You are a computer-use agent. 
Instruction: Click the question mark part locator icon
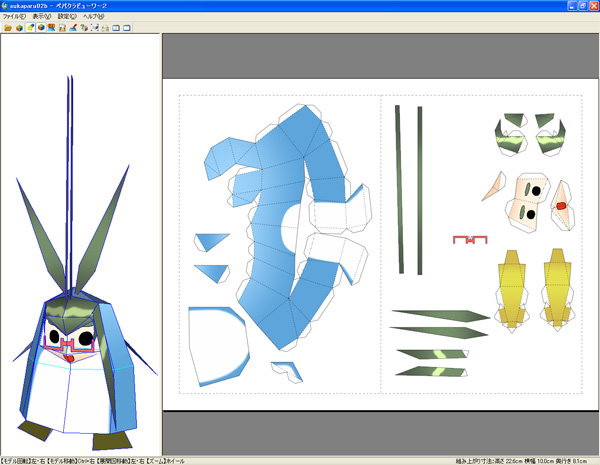point(84,28)
